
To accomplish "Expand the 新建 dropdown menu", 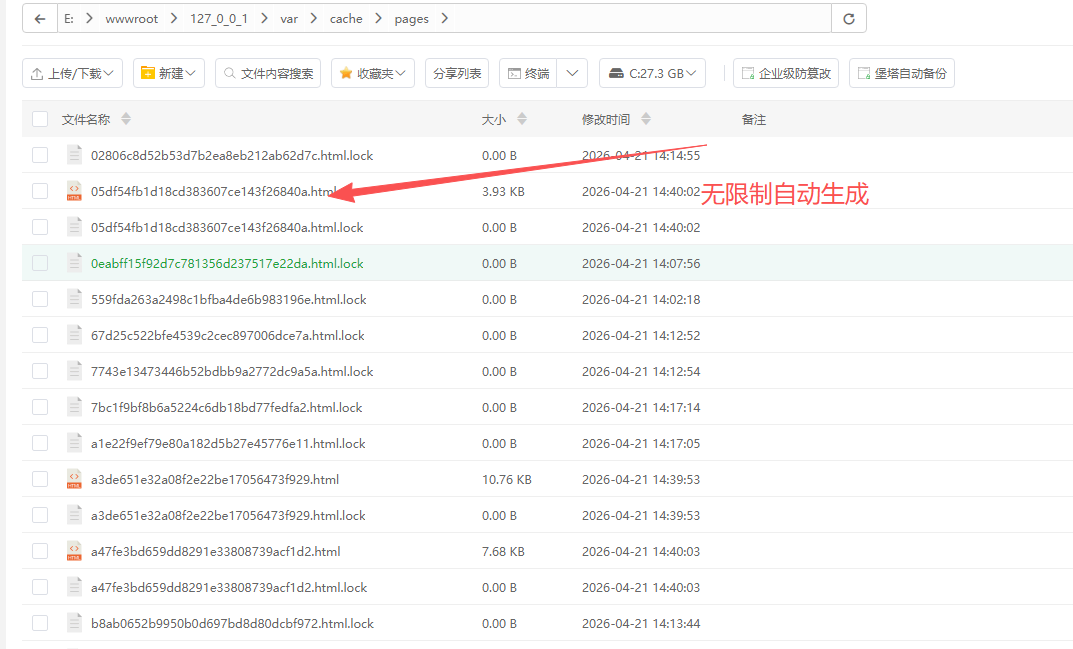I will tap(168, 73).
